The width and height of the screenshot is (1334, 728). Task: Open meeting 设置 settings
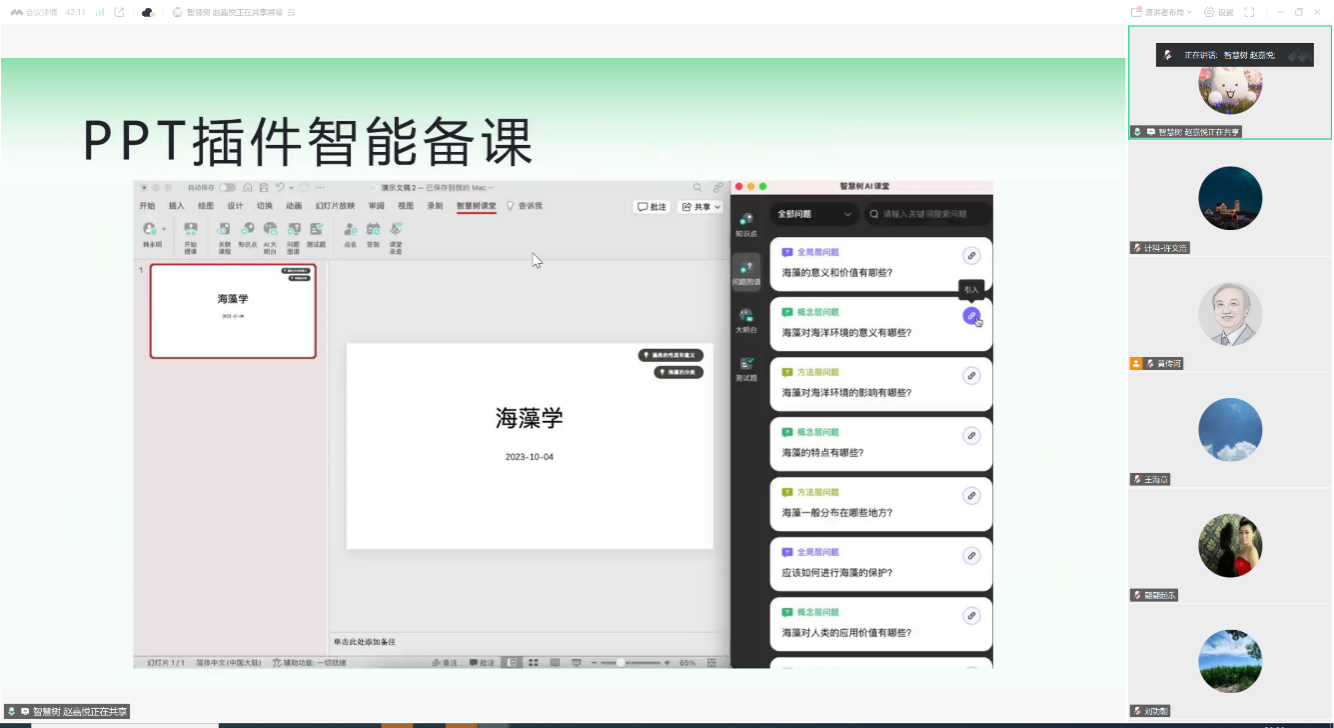click(1219, 12)
